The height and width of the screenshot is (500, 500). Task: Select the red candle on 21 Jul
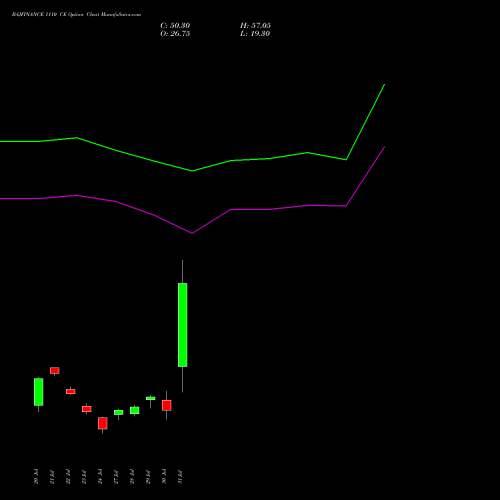[x=55, y=371]
